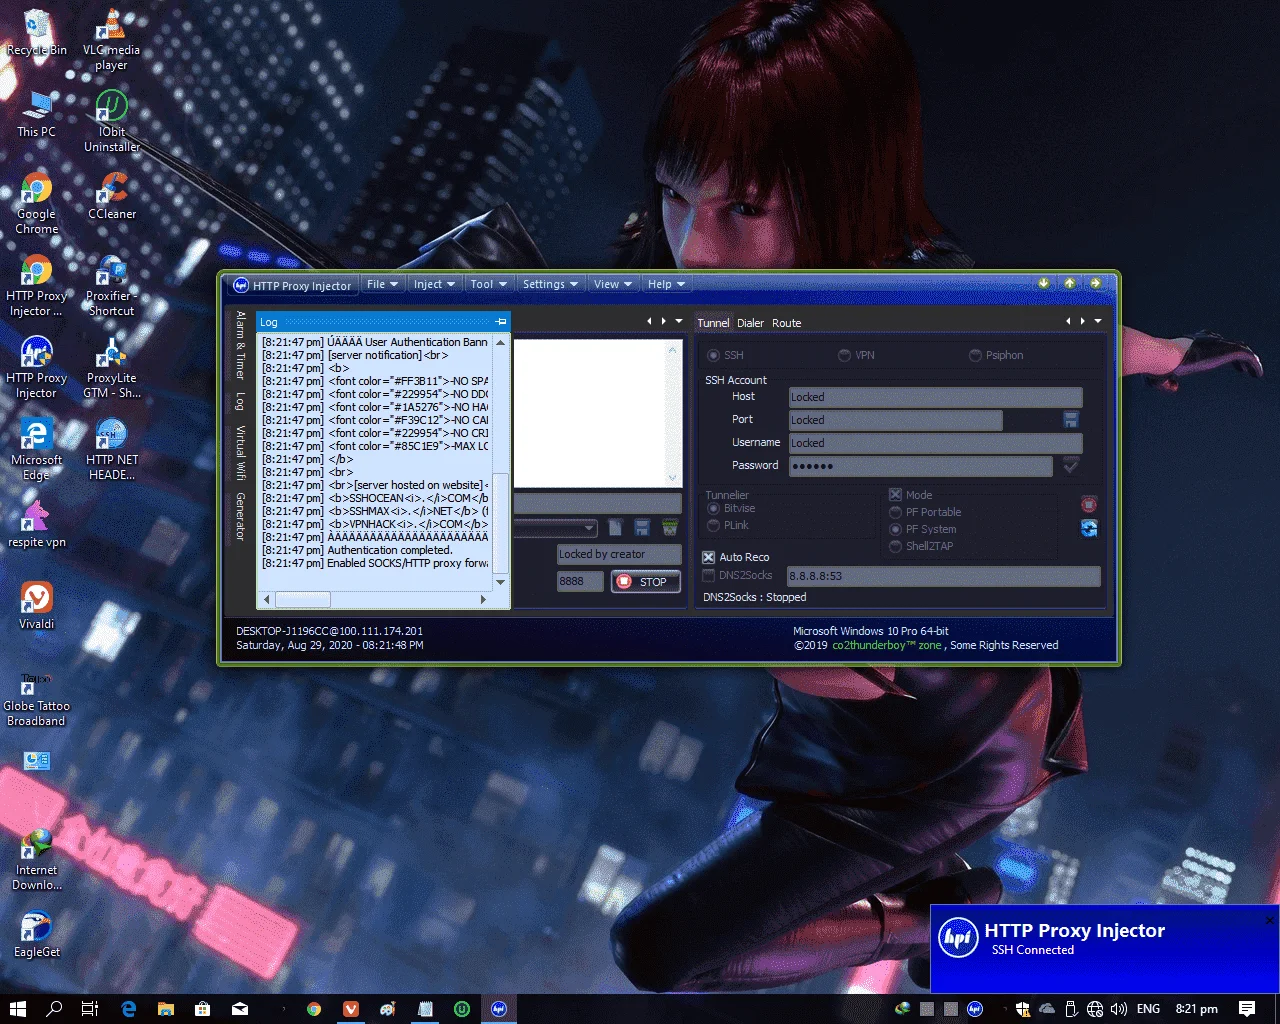The image size is (1280, 1024).
Task: Click the co2thunderboy zone link
Action: tap(887, 645)
